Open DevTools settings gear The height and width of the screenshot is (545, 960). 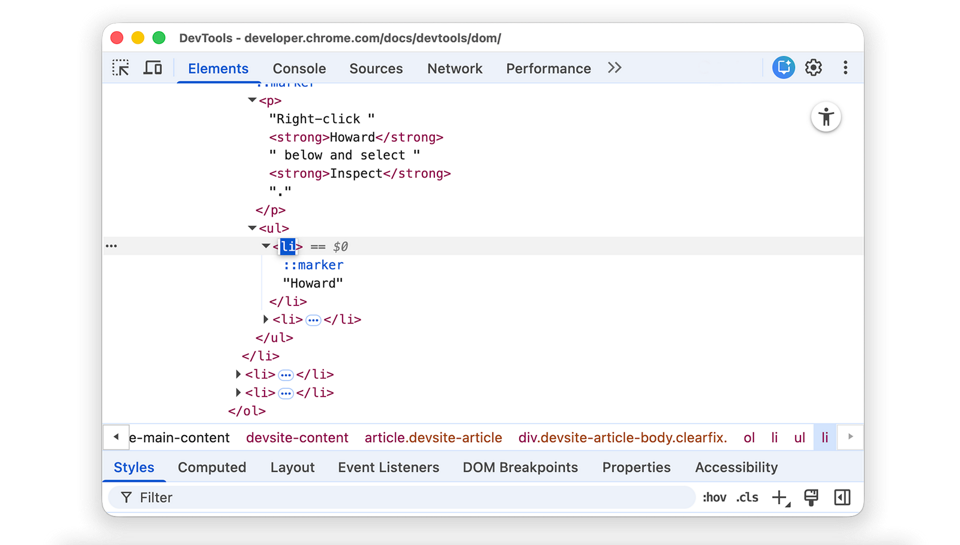tap(813, 67)
